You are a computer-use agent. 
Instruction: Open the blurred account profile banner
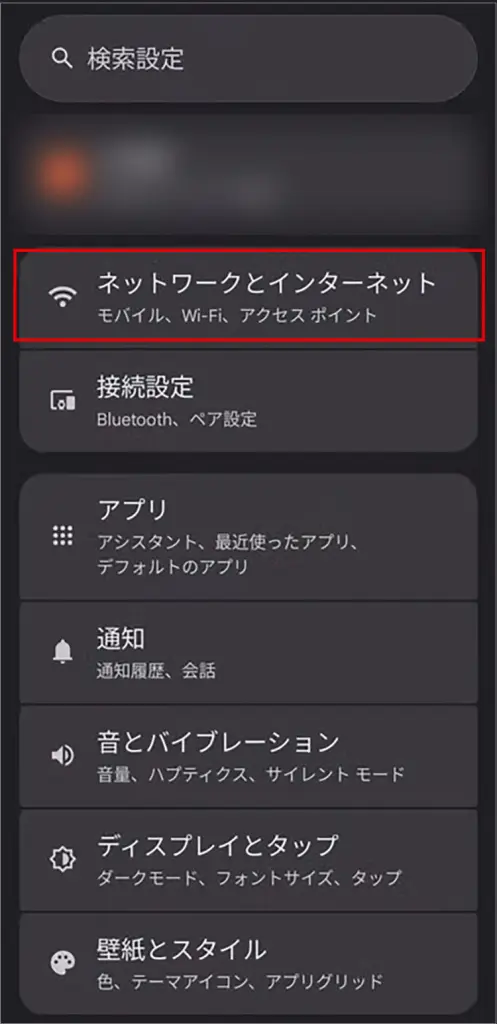point(248,175)
